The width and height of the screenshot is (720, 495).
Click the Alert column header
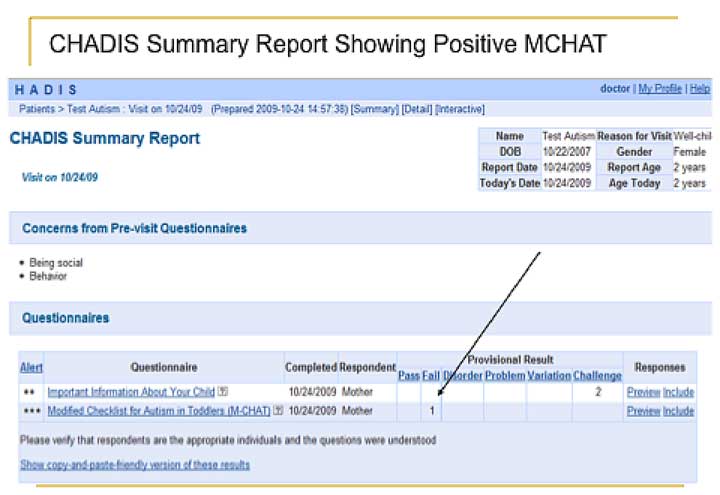tap(31, 367)
